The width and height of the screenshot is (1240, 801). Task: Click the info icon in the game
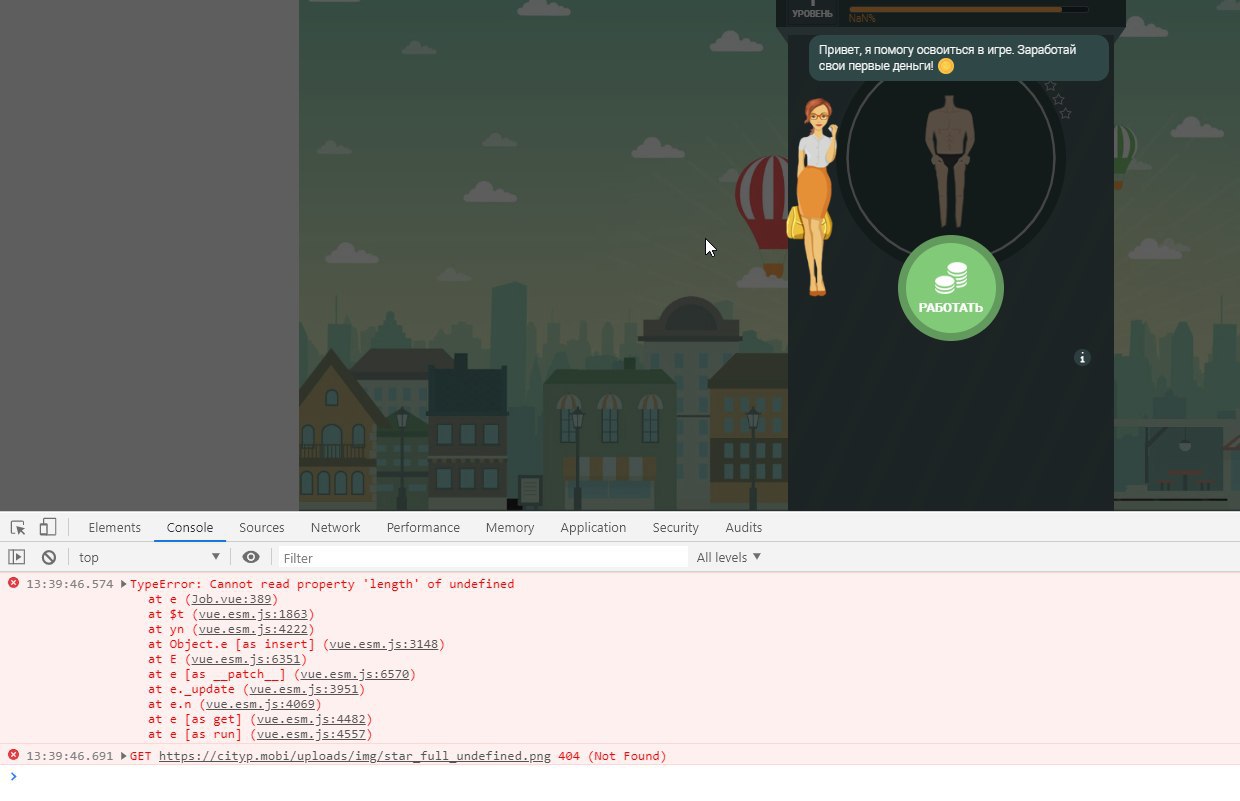1082,357
